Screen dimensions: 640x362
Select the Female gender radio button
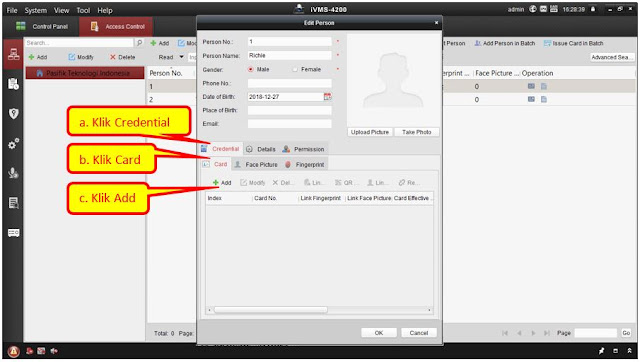(x=295, y=69)
